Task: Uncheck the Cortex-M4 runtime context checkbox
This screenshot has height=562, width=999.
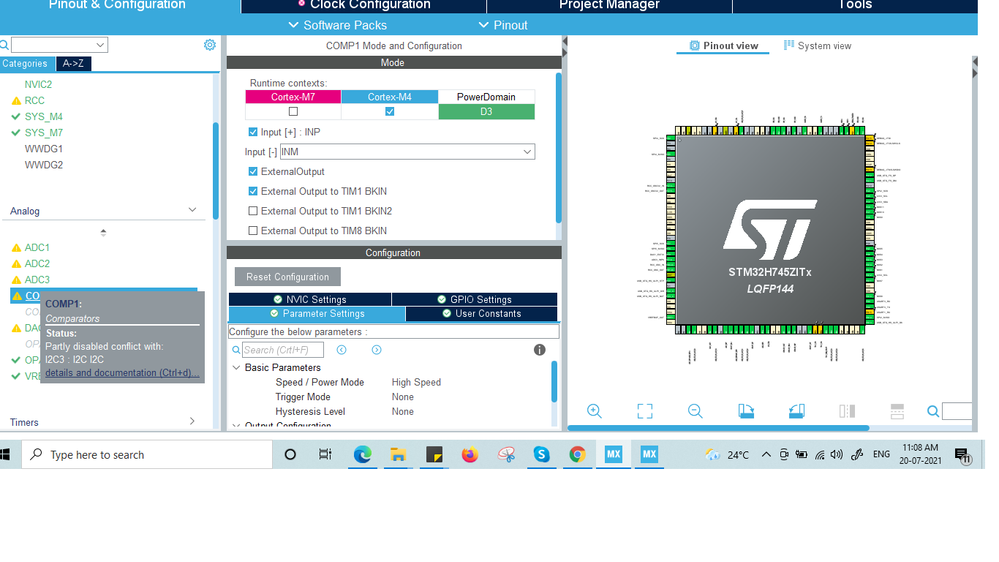Action: point(389,112)
